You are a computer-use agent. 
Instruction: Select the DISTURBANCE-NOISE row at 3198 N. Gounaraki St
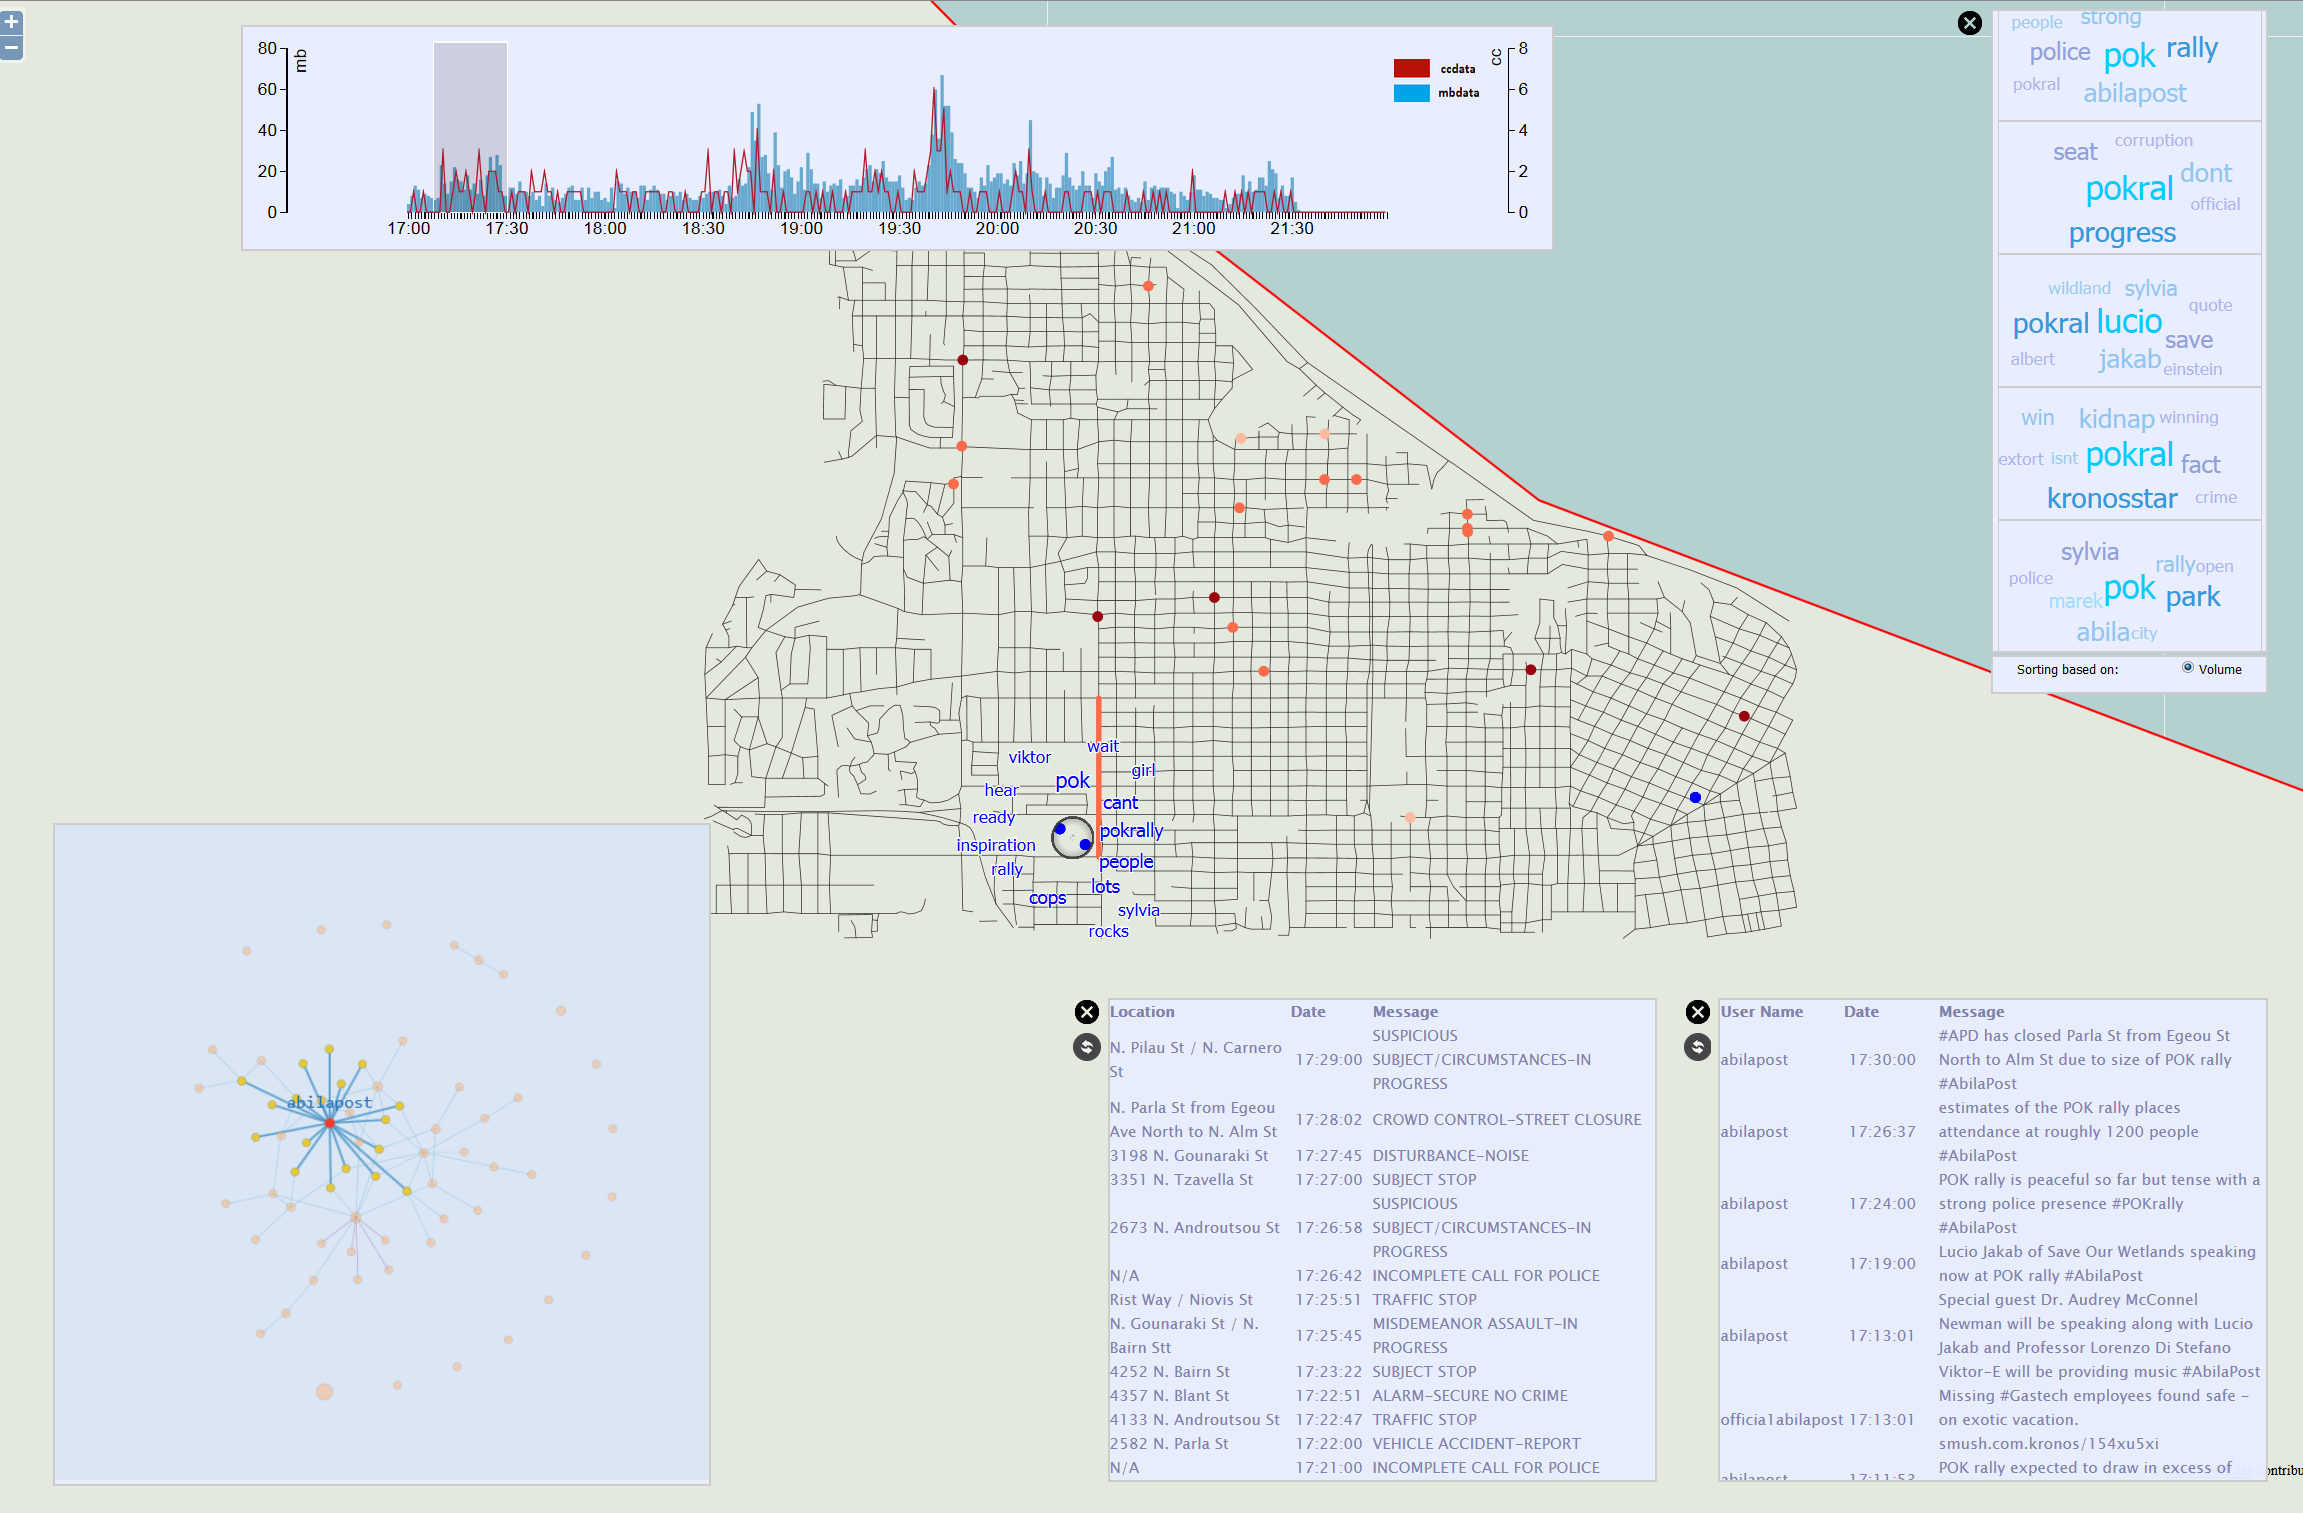coord(1381,1156)
